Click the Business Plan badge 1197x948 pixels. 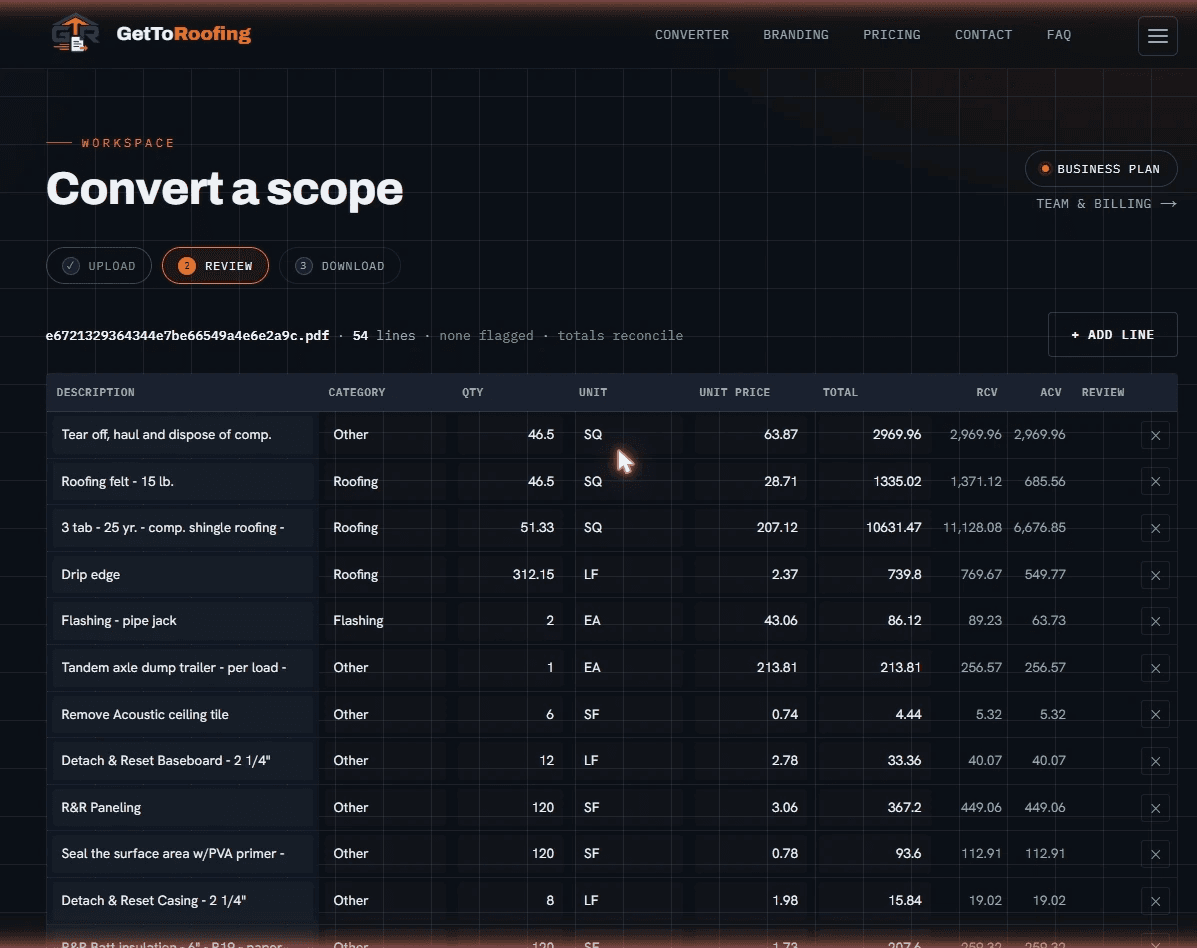point(1101,169)
